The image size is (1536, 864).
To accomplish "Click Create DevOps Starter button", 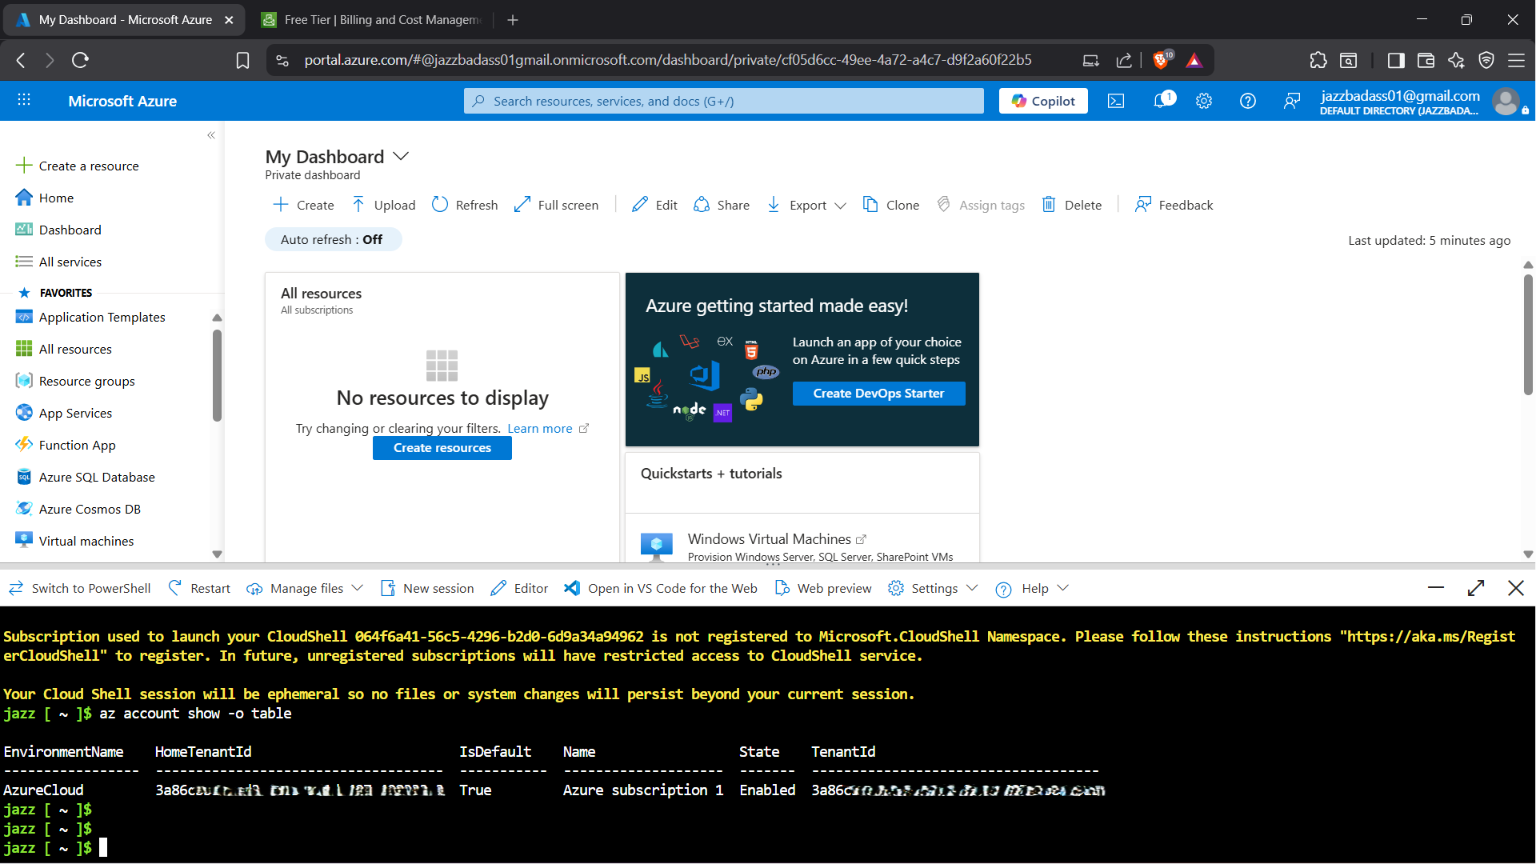I will 879,393.
